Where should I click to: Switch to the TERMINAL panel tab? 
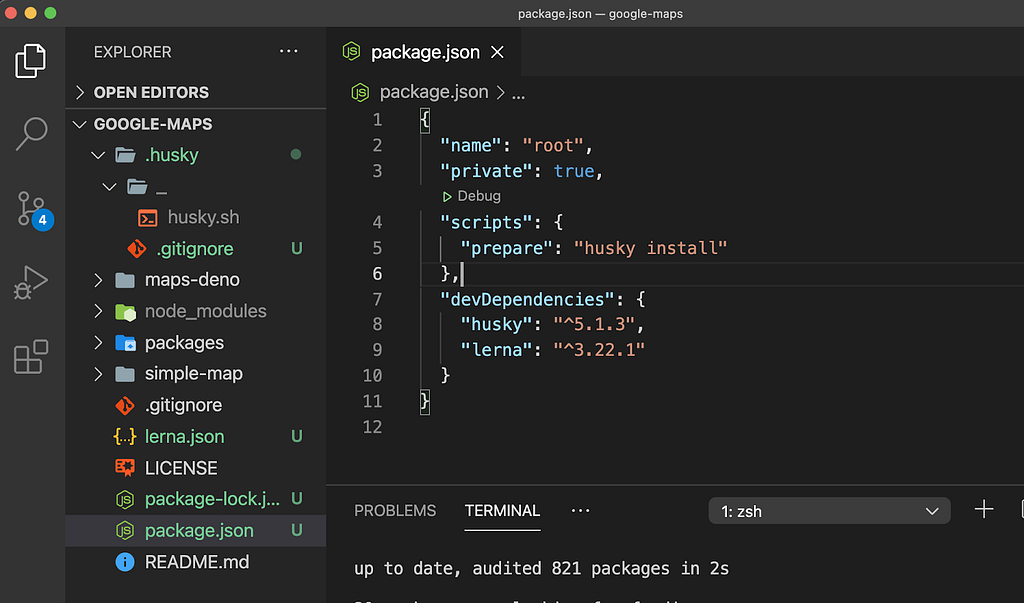click(502, 511)
